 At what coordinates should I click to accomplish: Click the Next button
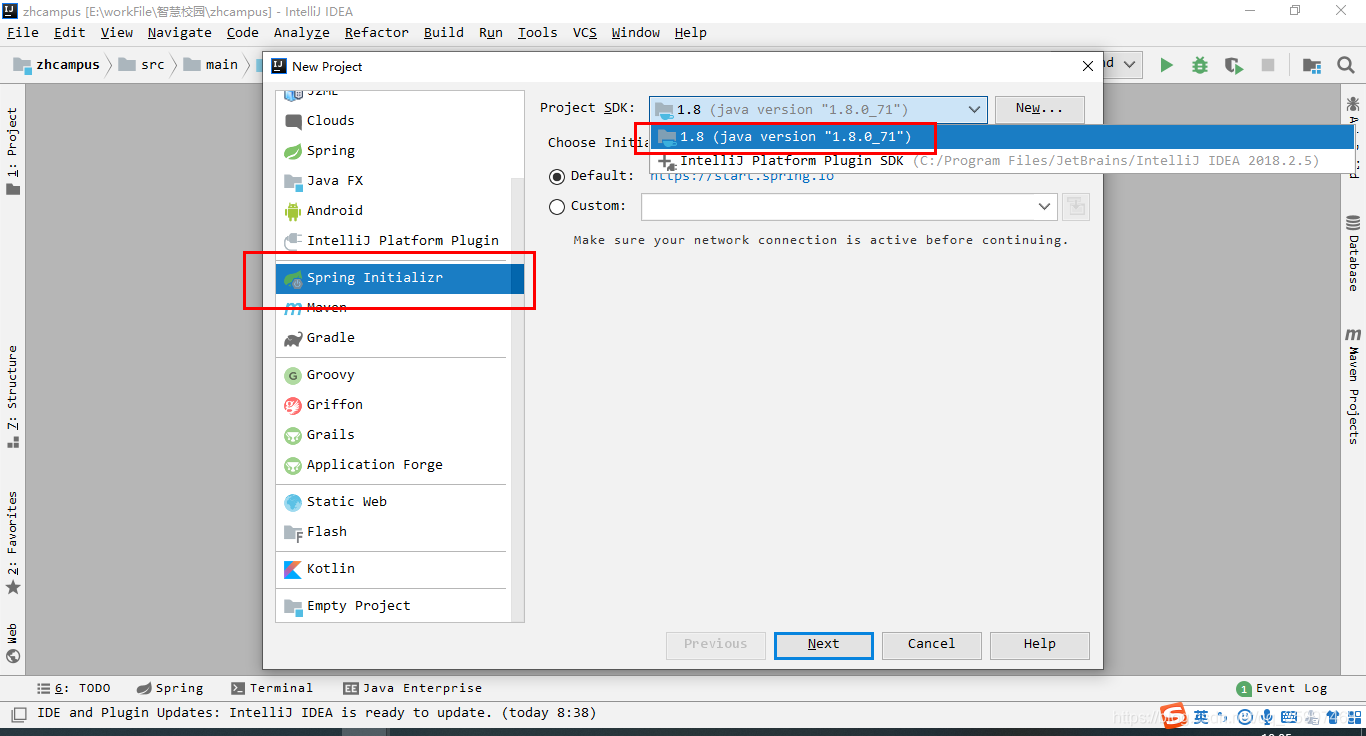tap(823, 645)
